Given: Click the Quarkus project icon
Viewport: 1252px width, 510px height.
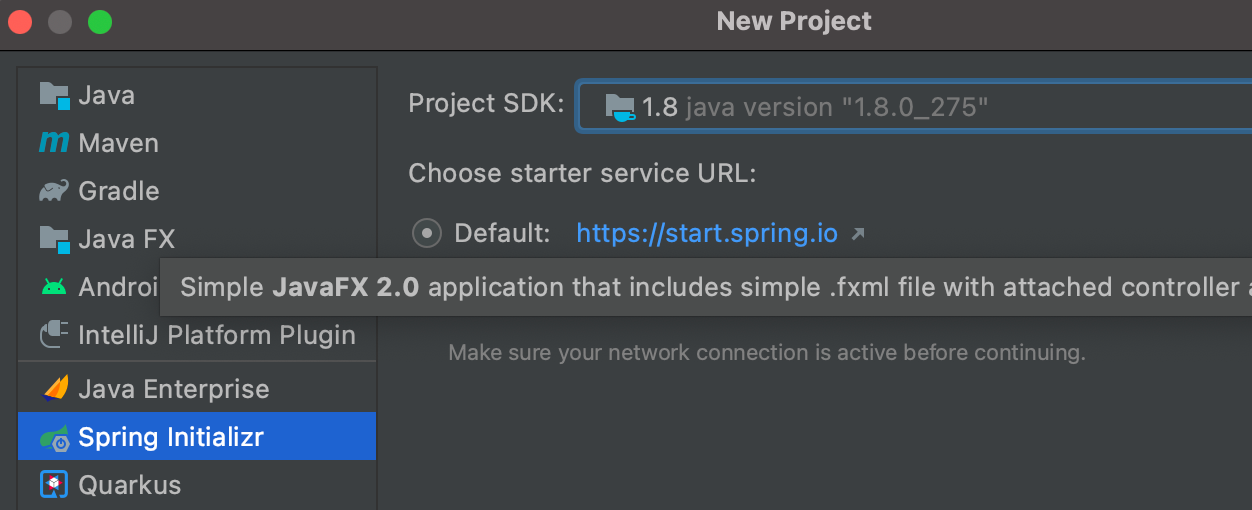Looking at the screenshot, I should coord(54,485).
